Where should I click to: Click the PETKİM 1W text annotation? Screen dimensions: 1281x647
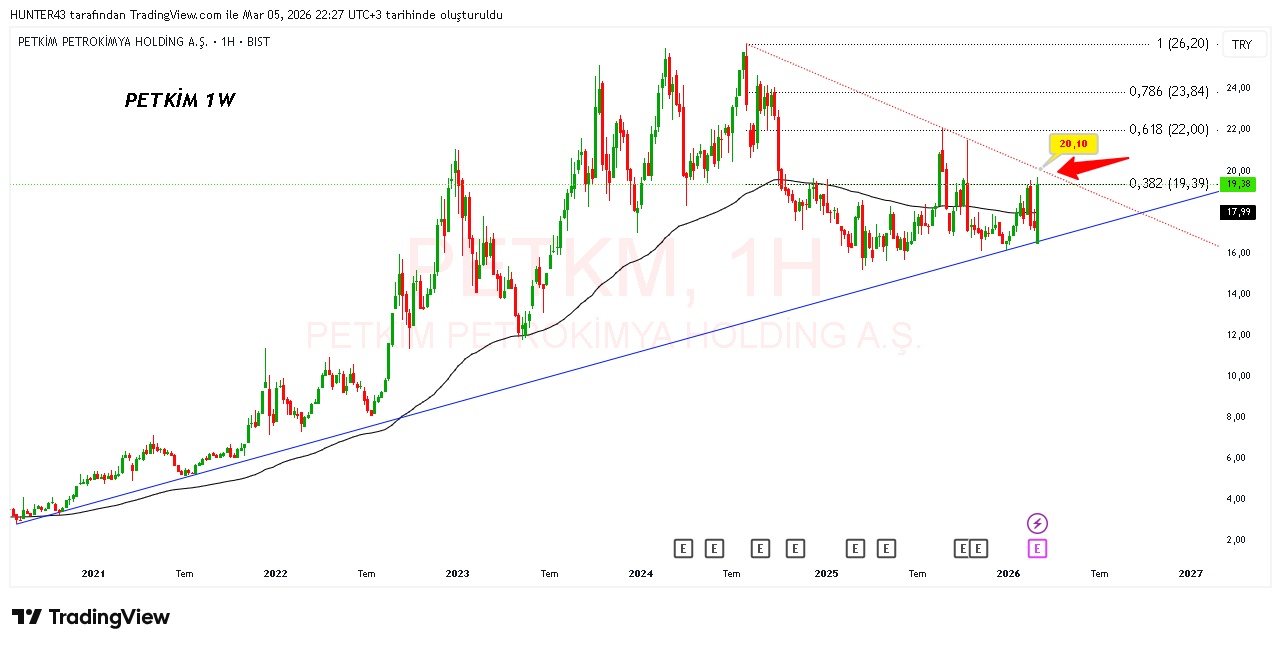pyautogui.click(x=180, y=100)
